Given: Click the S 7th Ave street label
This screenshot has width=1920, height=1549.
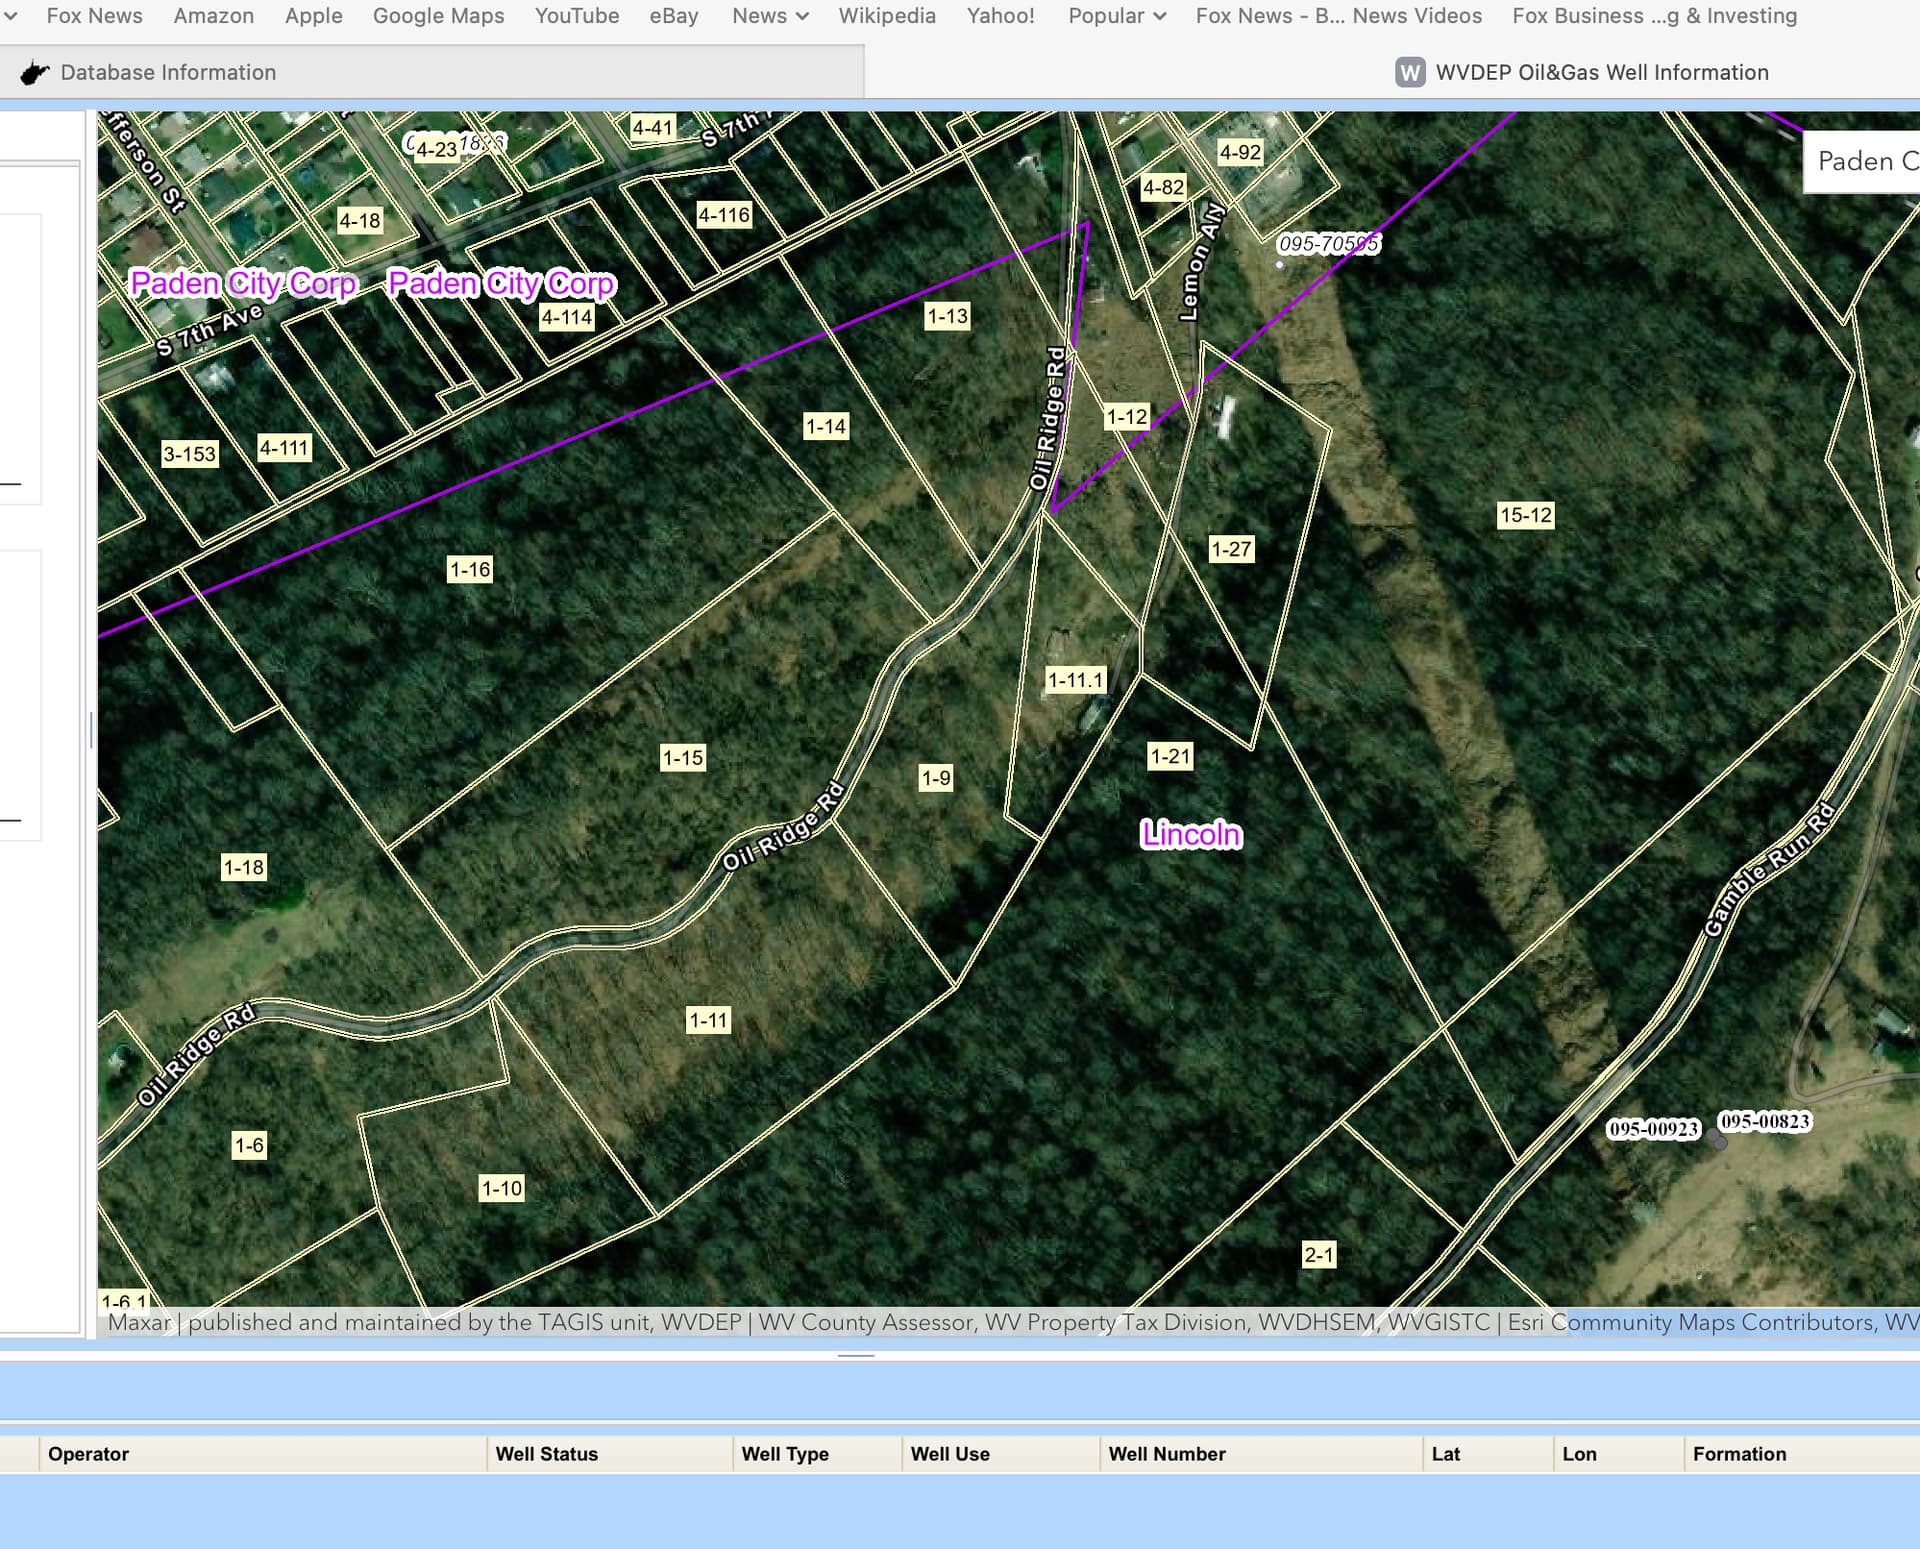Looking at the screenshot, I should [212, 330].
